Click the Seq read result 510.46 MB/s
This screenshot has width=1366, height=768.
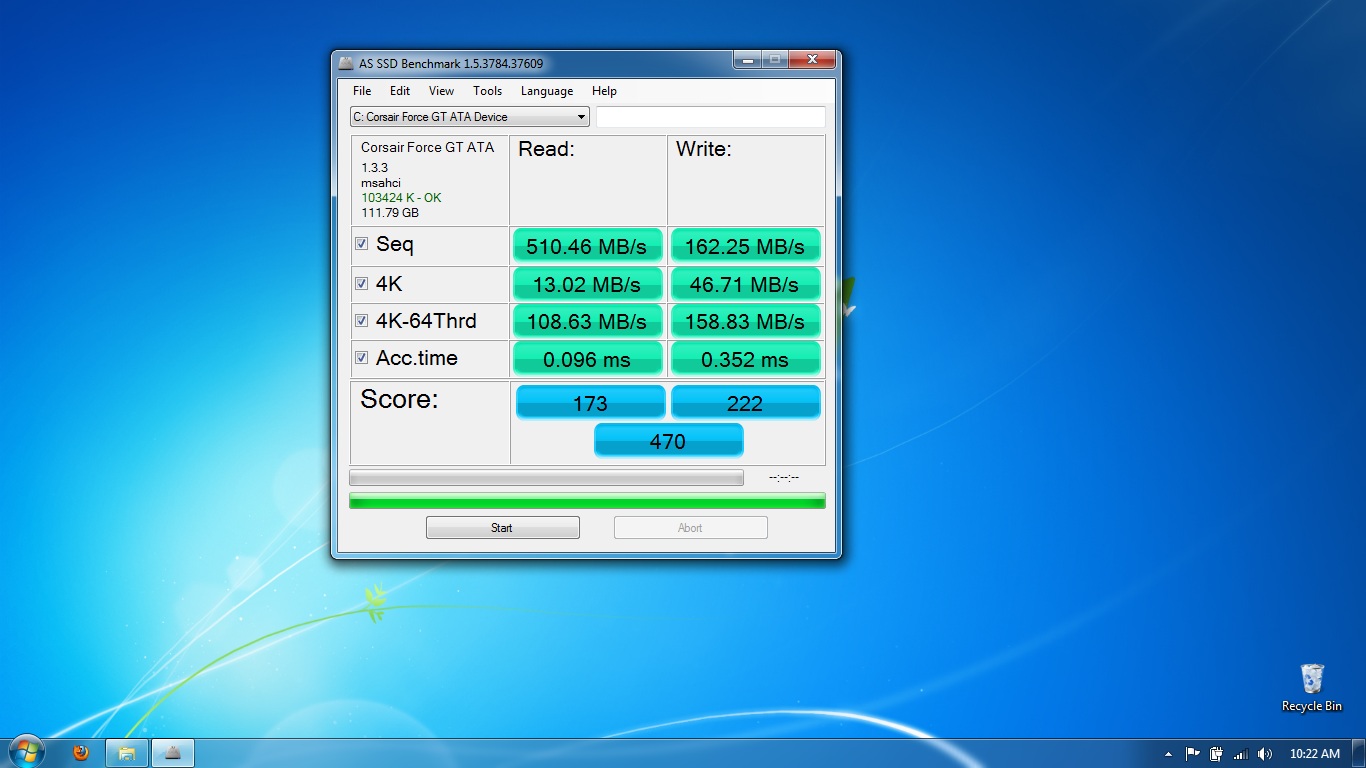(x=587, y=246)
